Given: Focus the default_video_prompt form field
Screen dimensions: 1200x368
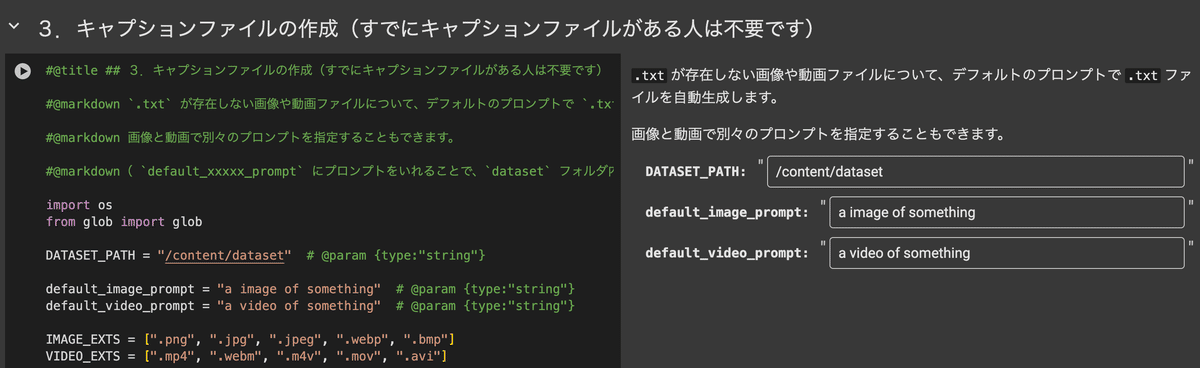Looking at the screenshot, I should (1007, 253).
